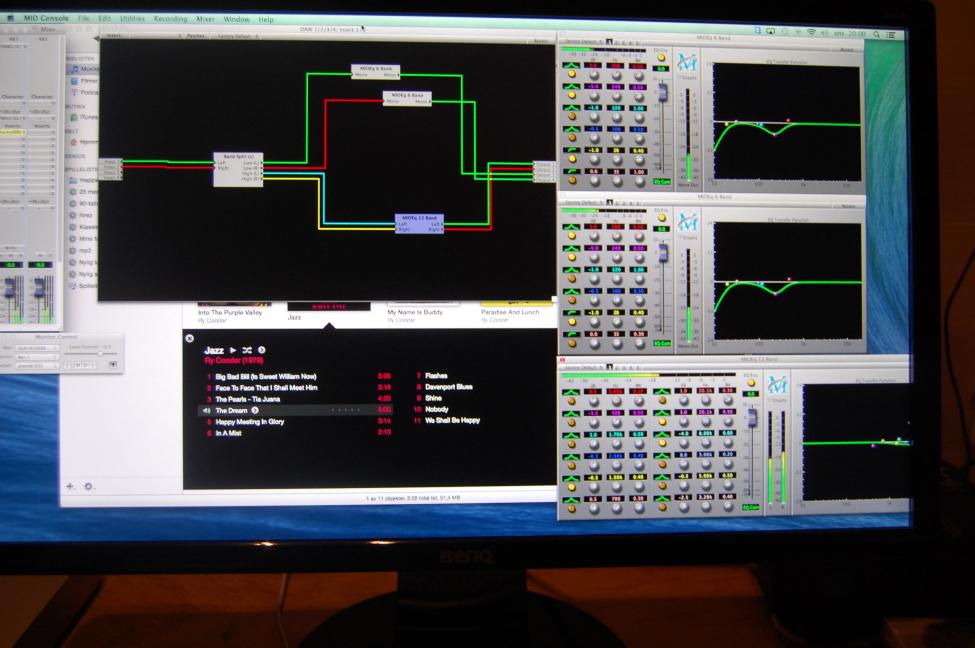This screenshot has width=975, height=648.
Task: Play the Jazz album in iTunes
Action: (x=233, y=350)
